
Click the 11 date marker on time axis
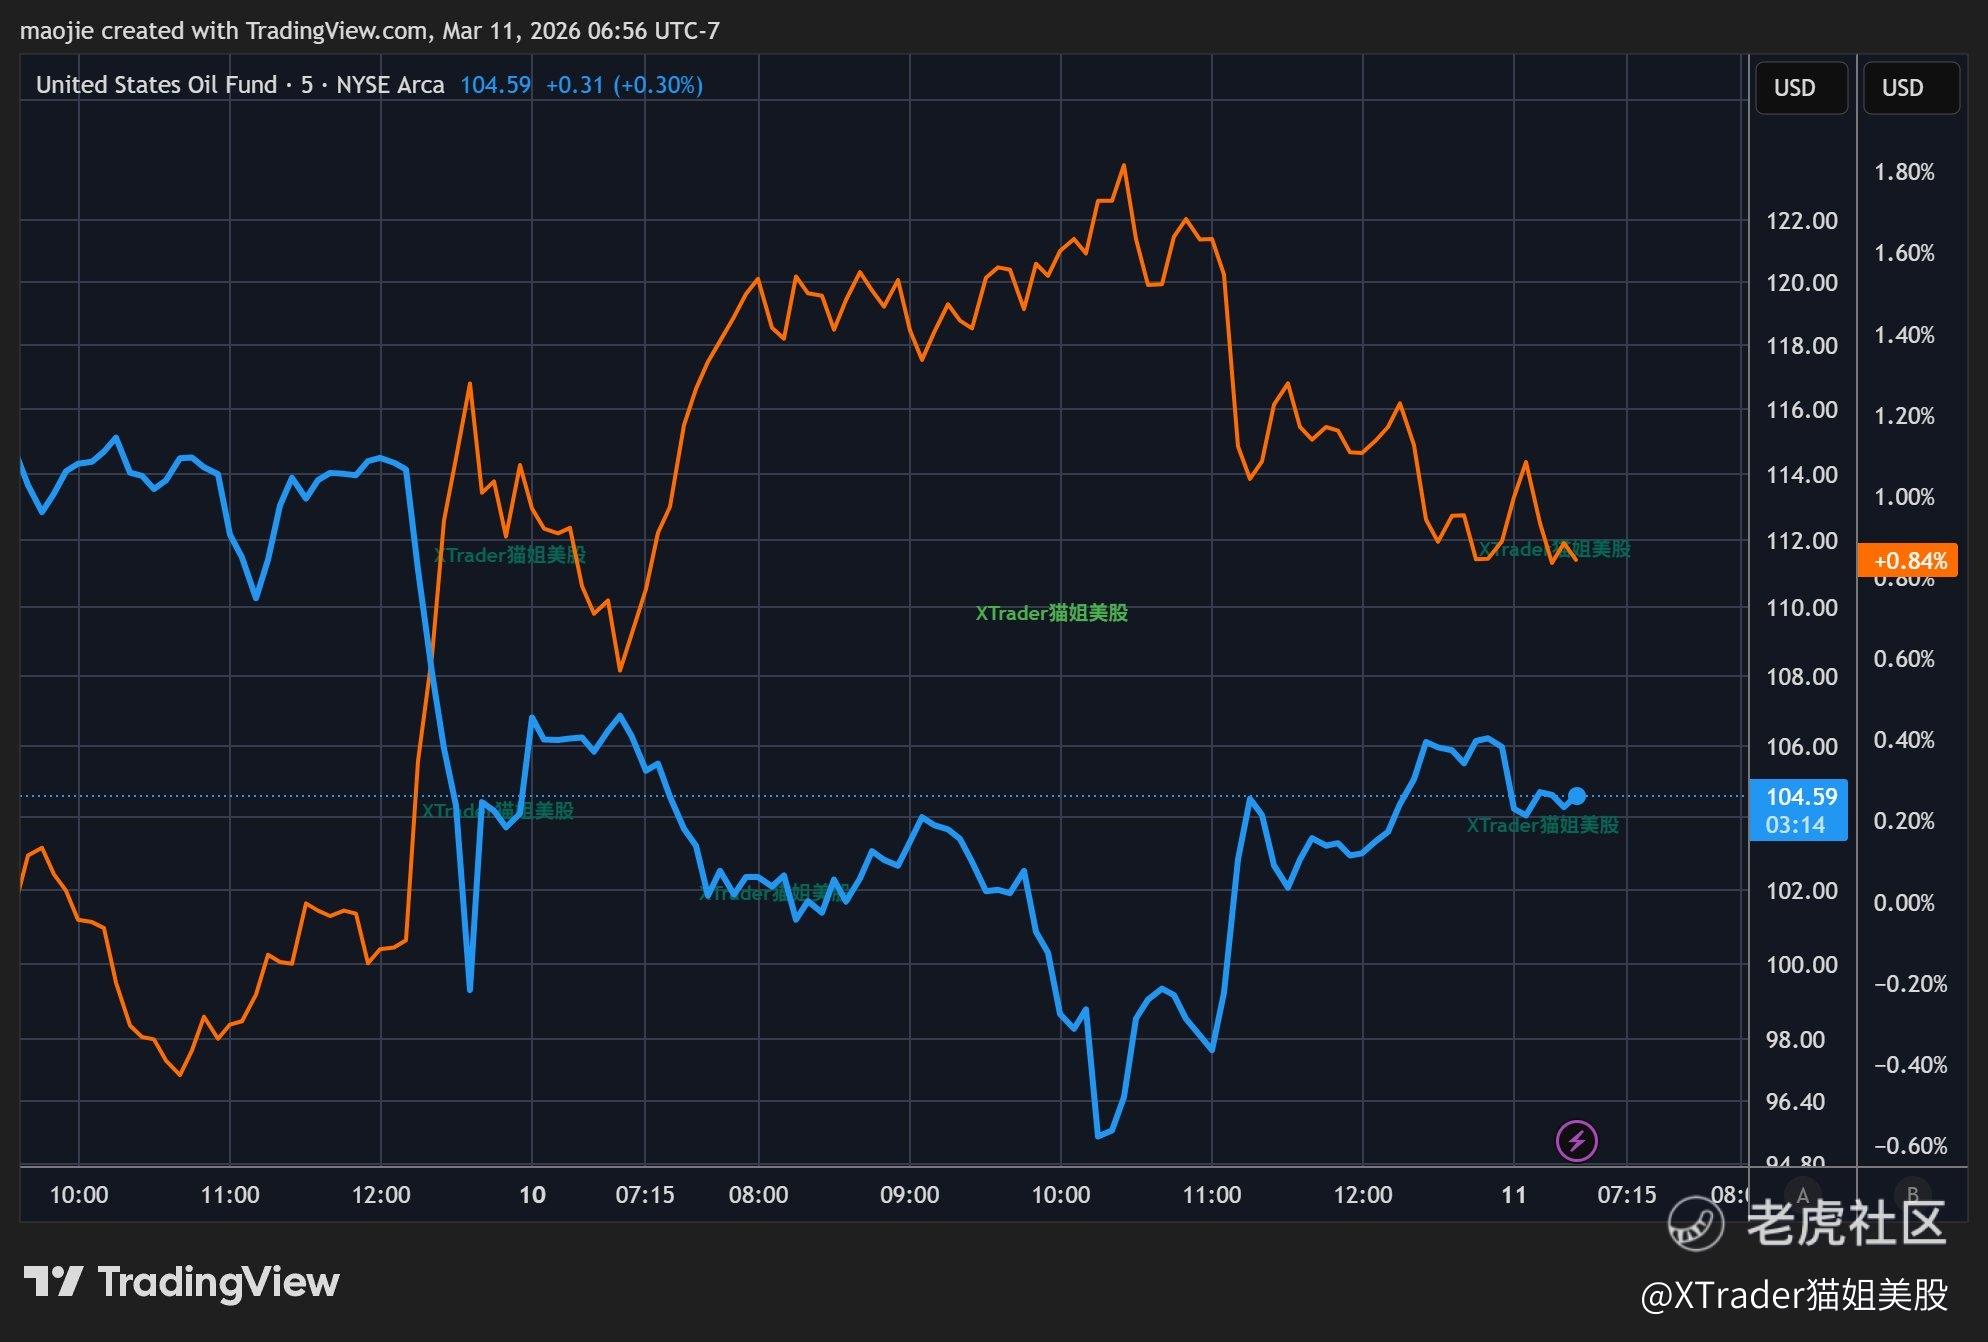pyautogui.click(x=1514, y=1194)
